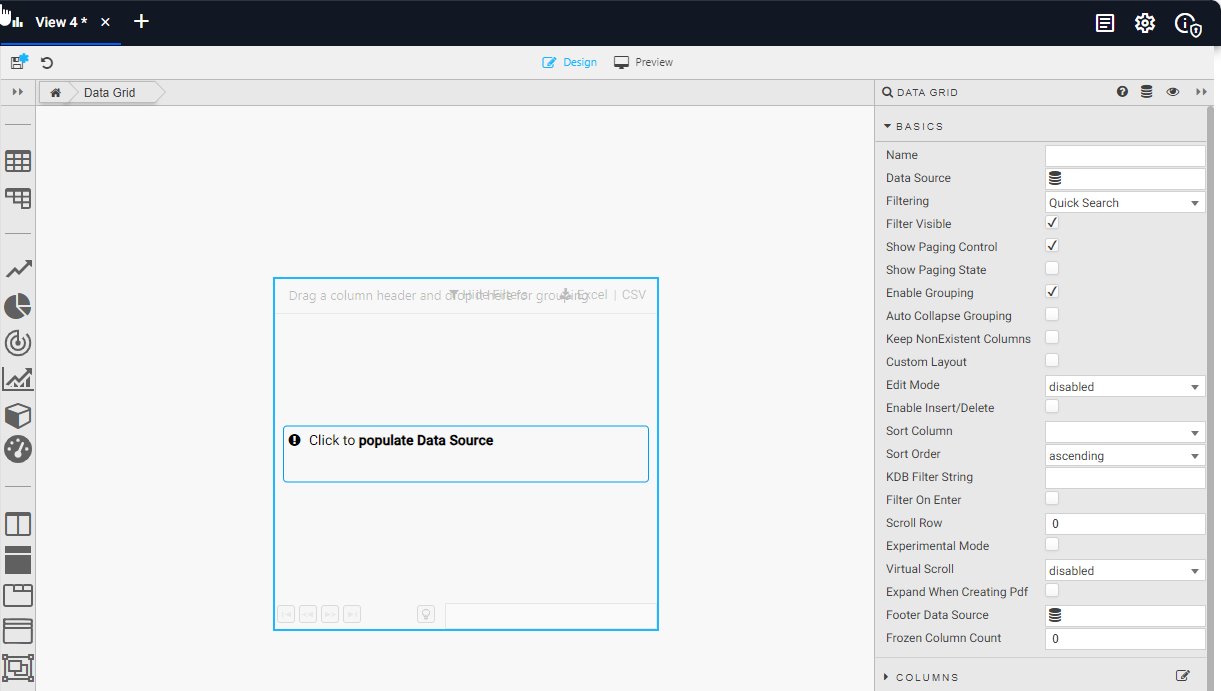Add the header window layout component
The height and width of the screenshot is (691, 1221).
[18, 631]
